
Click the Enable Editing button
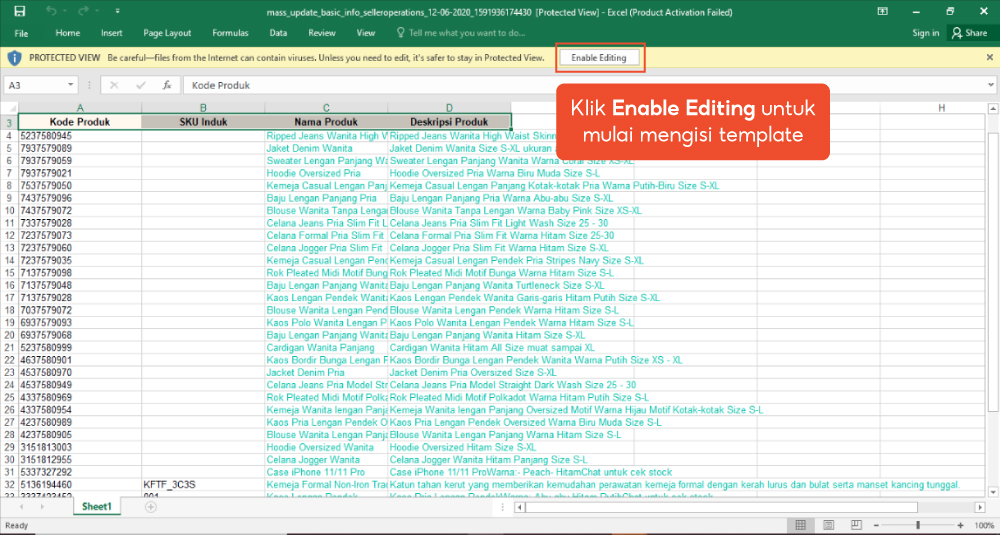[599, 58]
